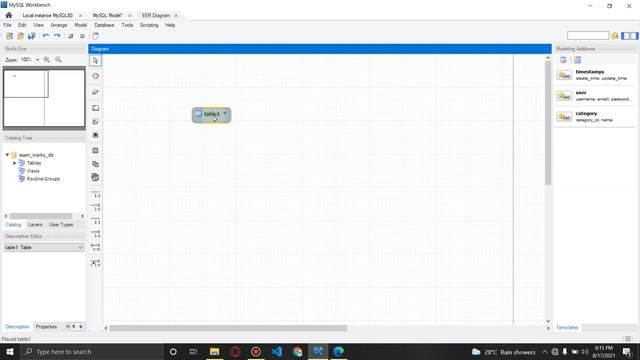Viewport: 640px width, 360px height.
Task: Click the Home tab icon
Action: tap(9, 15)
